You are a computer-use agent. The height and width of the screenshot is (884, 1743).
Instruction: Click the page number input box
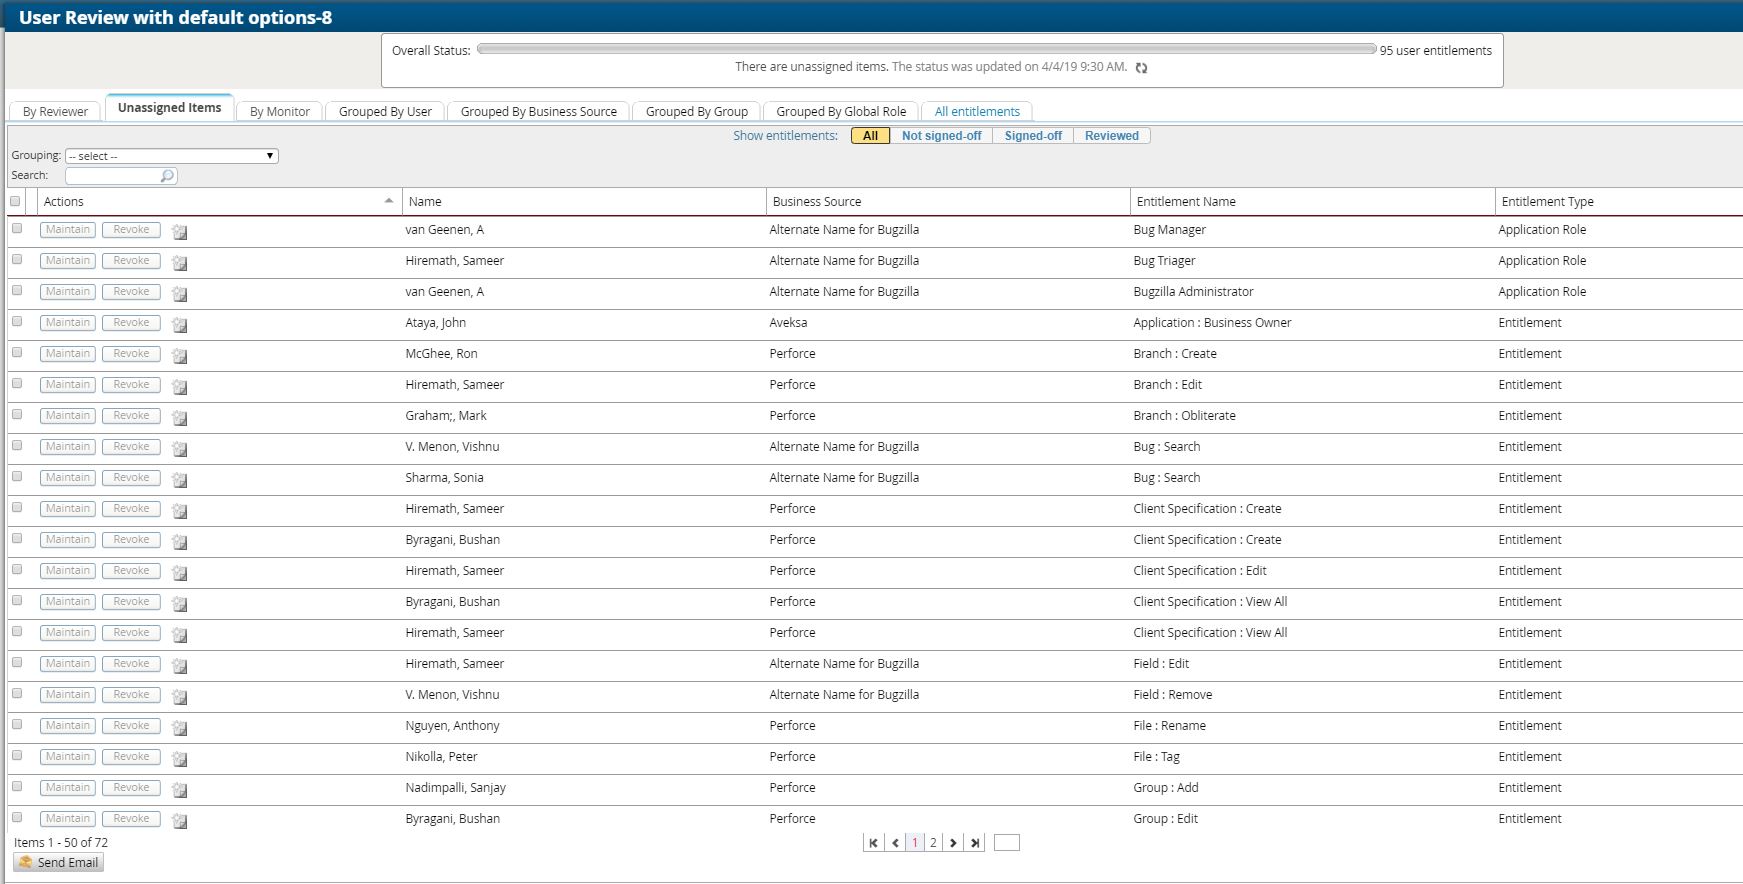coord(1007,843)
